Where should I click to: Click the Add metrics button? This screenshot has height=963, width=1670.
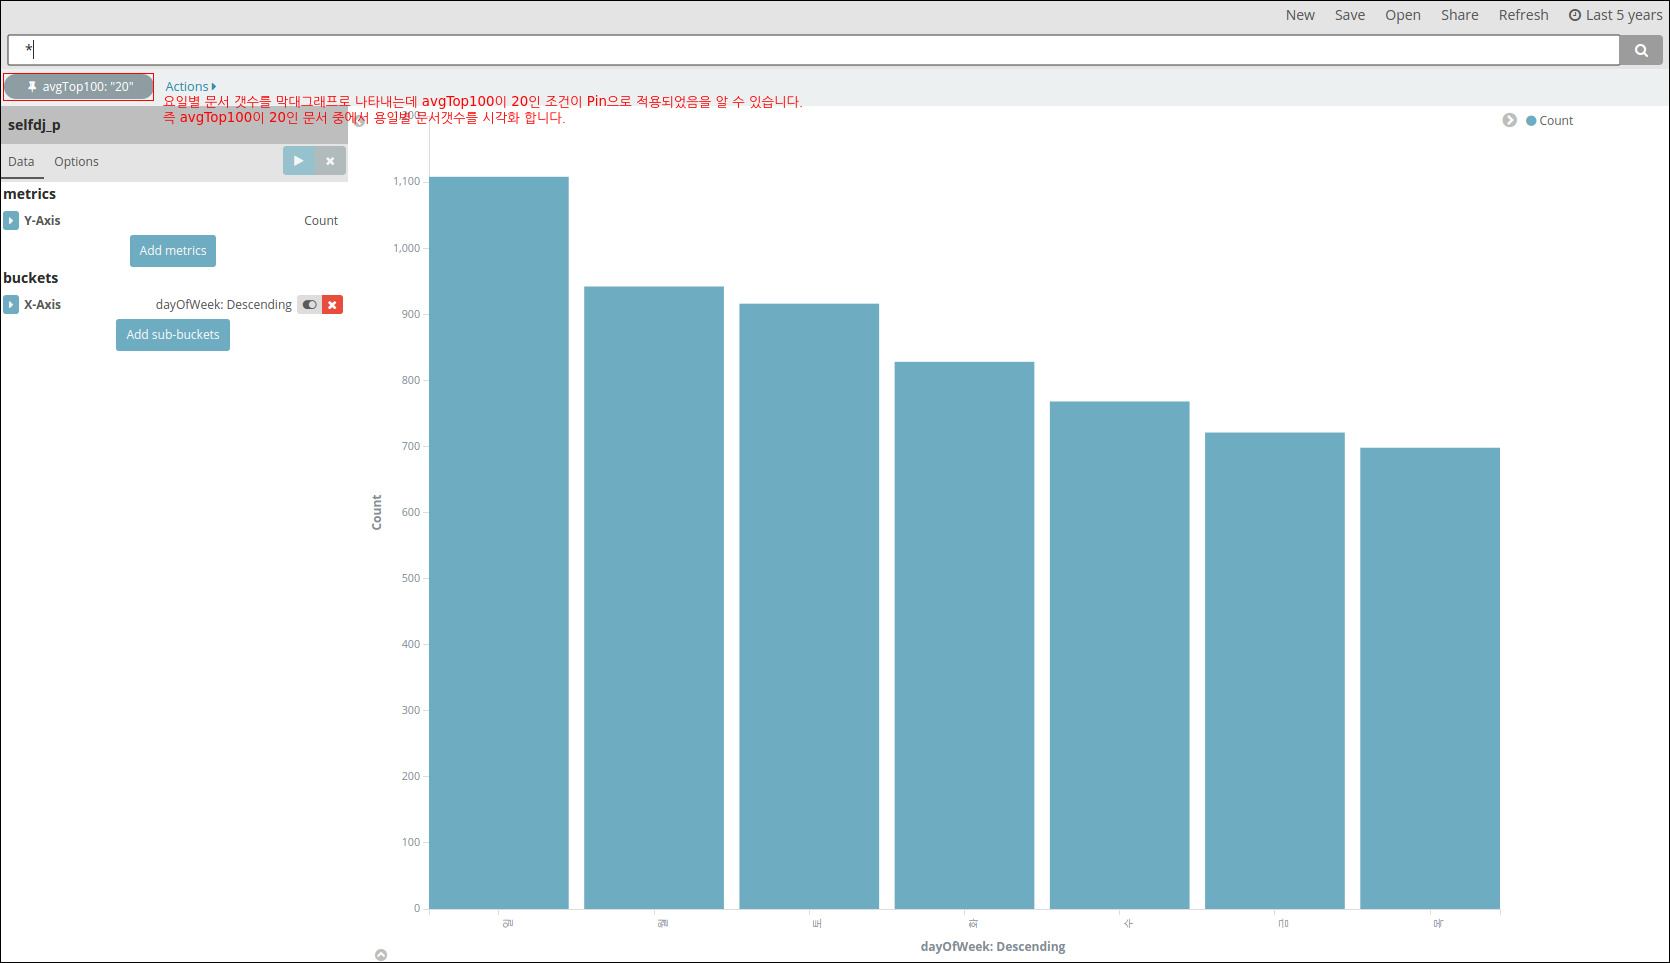point(173,251)
